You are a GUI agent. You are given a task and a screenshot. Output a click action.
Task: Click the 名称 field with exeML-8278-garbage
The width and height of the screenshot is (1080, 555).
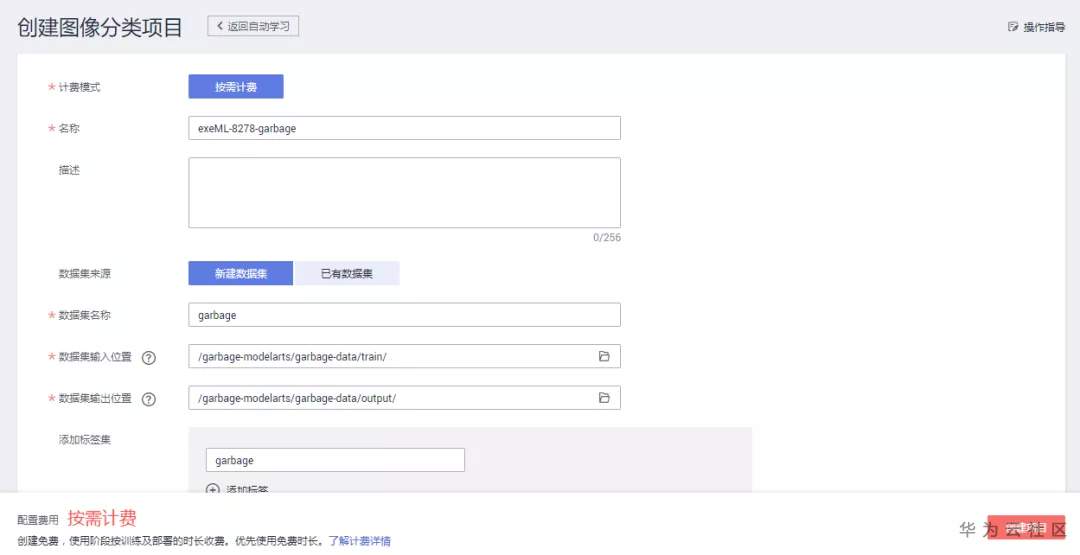coord(404,128)
